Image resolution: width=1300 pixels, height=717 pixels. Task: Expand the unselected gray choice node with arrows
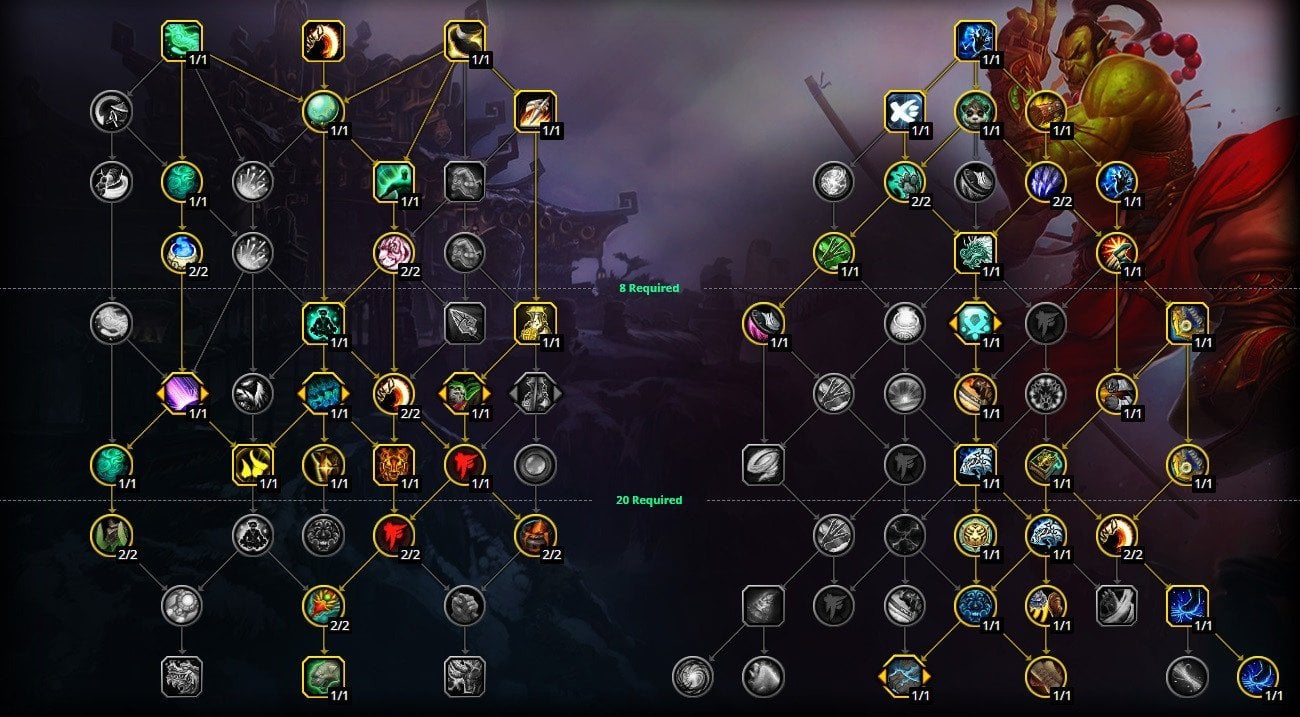click(535, 393)
